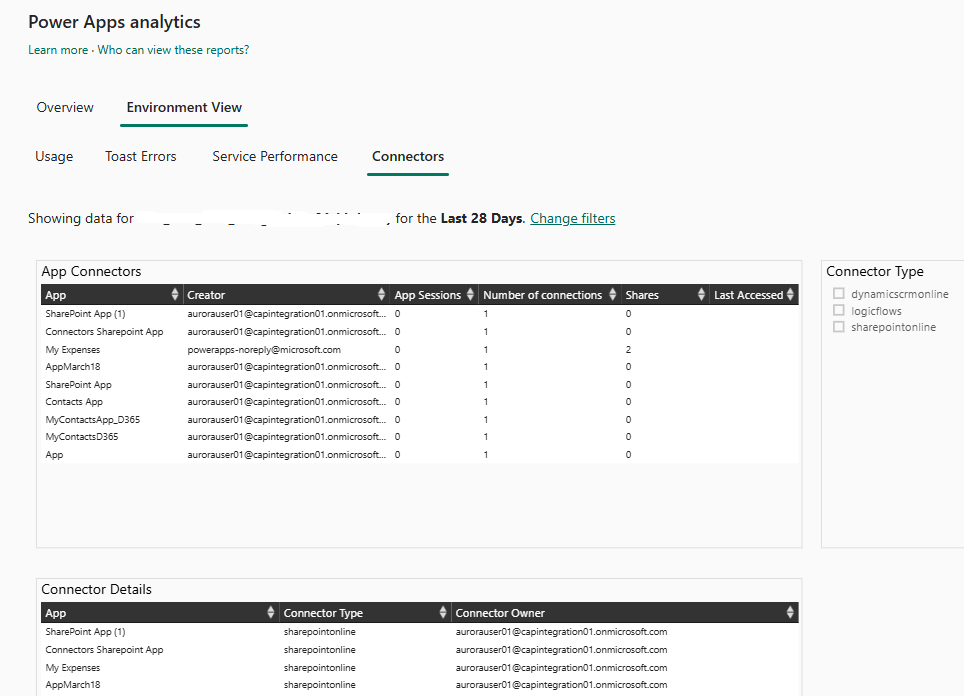Switch to the Overview tab
This screenshot has height=696, width=964.
[65, 108]
